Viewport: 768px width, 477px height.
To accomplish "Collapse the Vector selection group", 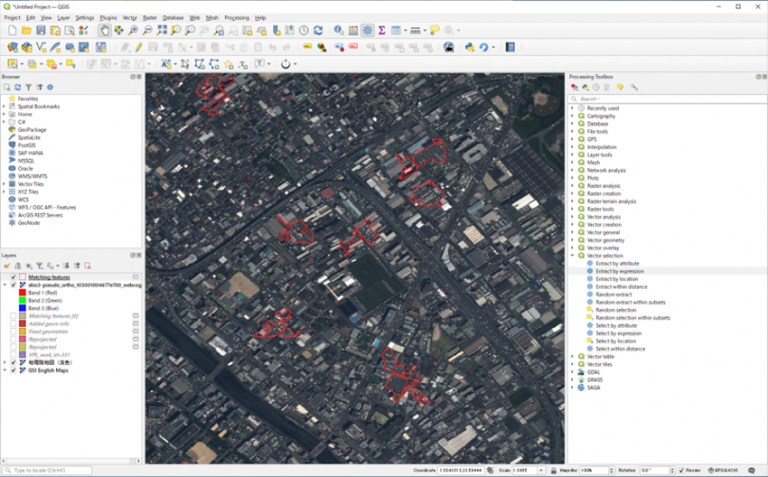I will pos(572,256).
